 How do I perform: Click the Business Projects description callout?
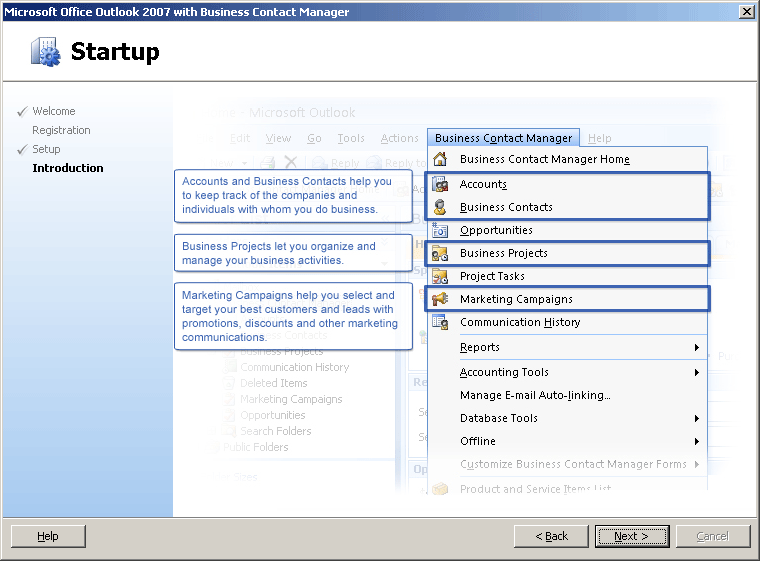(293, 253)
